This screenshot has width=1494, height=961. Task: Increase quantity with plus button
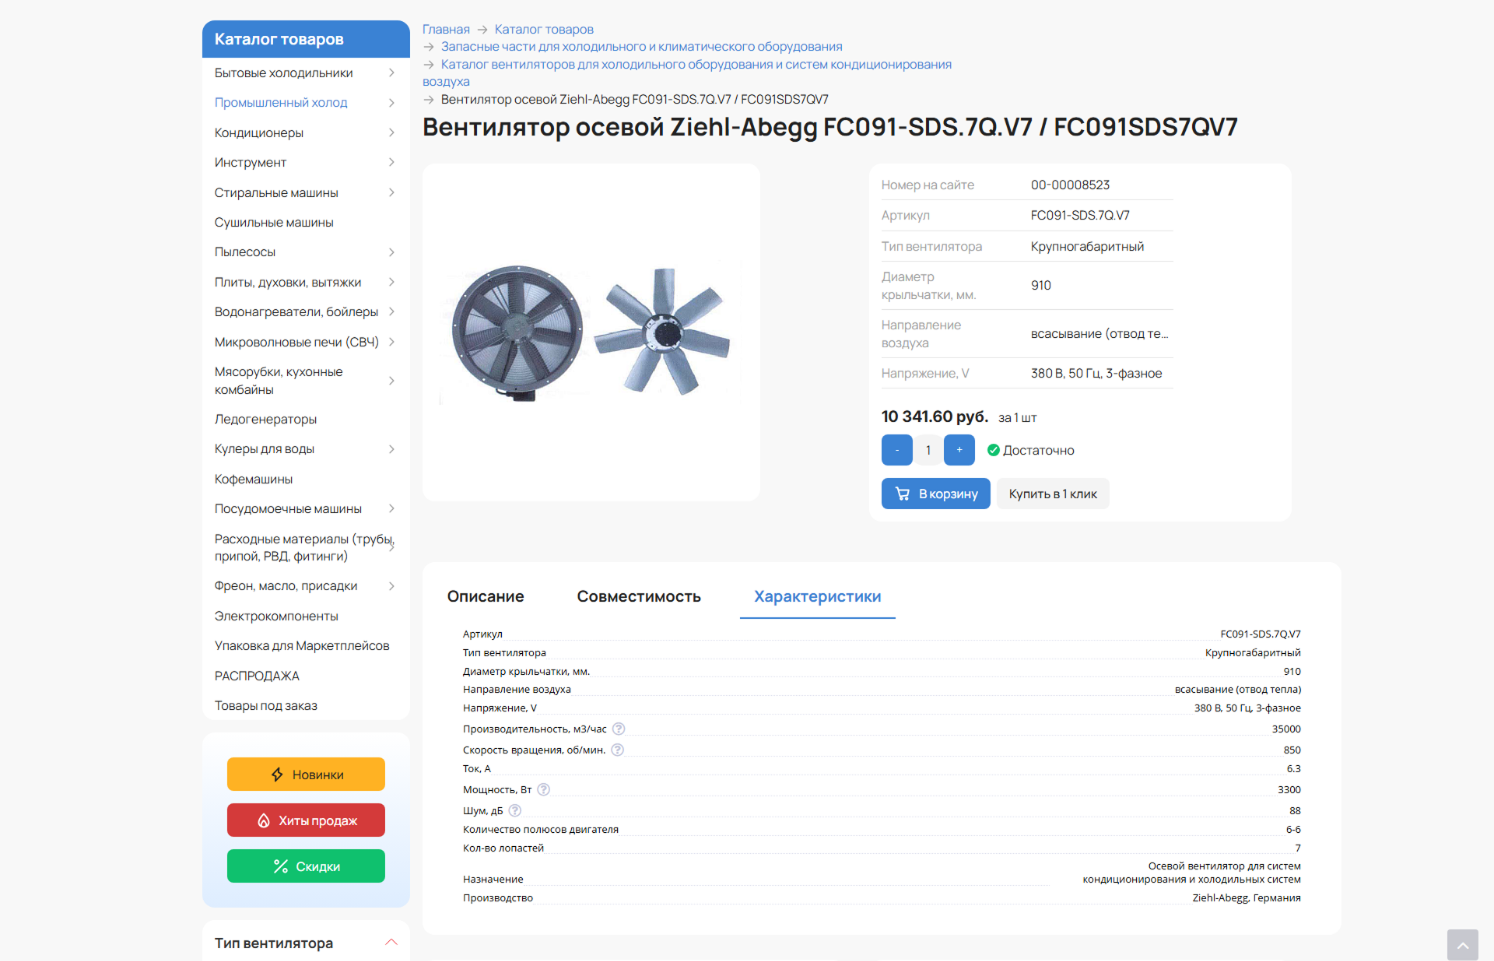coord(959,450)
